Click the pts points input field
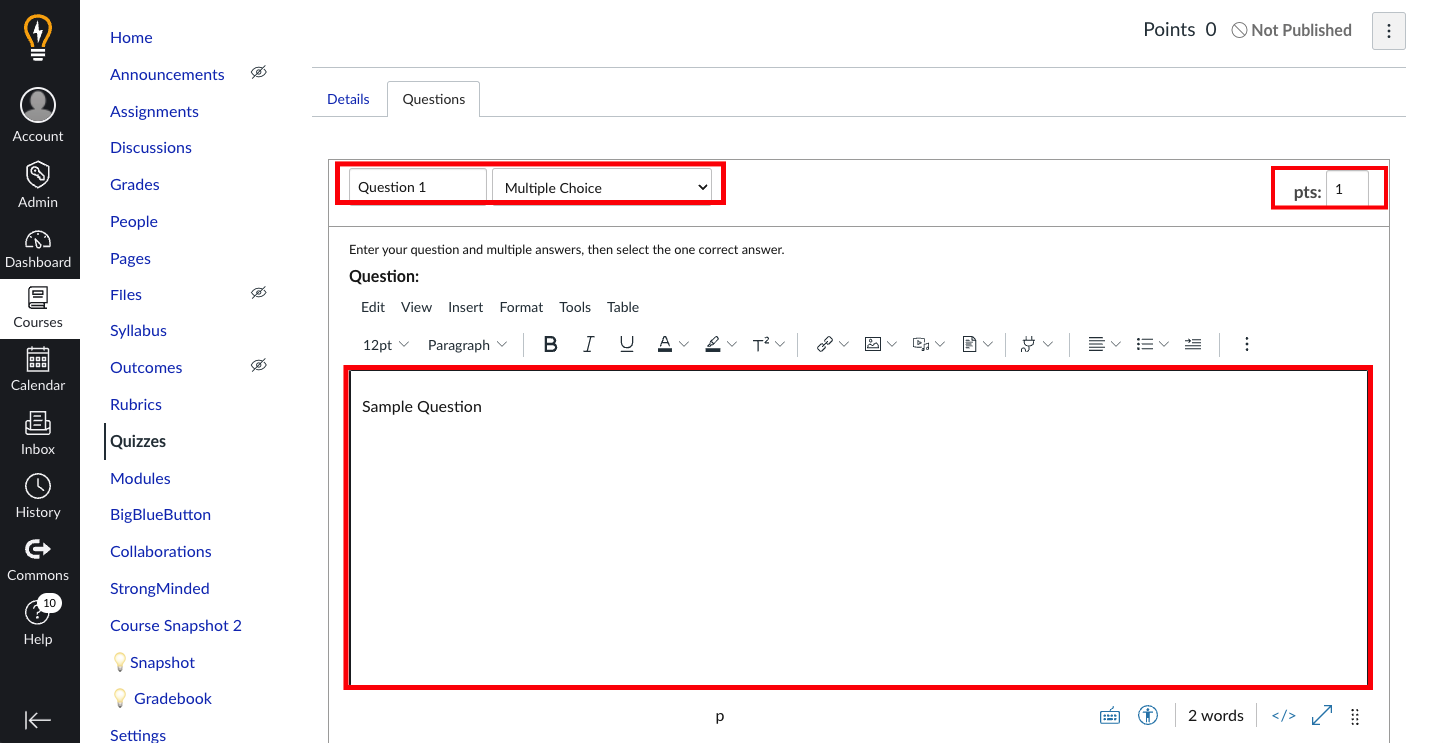Image resolution: width=1443 pixels, height=743 pixels. tap(1346, 189)
